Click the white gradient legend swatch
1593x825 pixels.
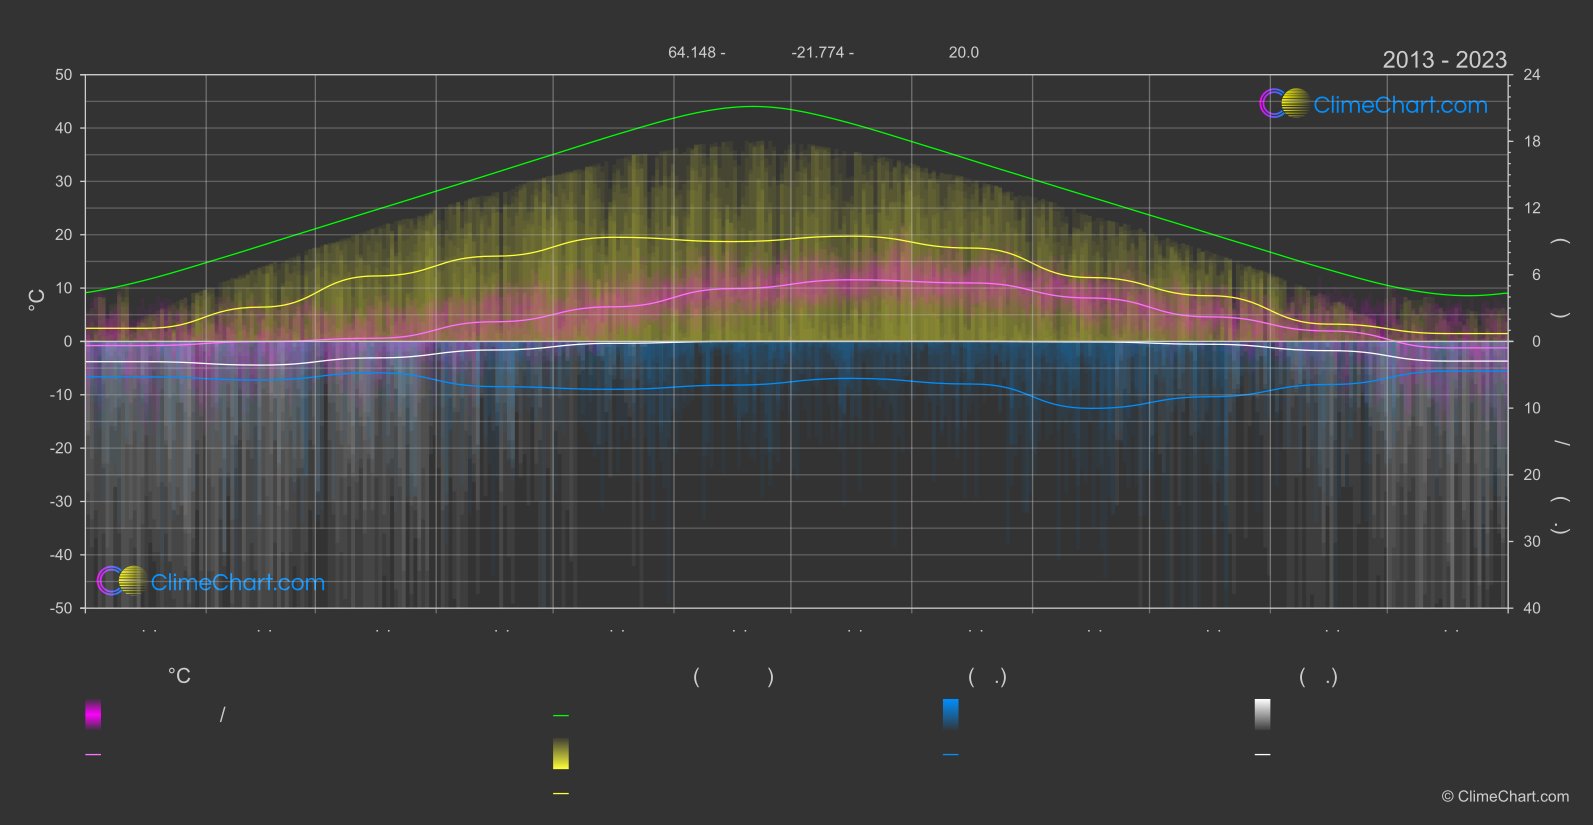pos(1263,714)
